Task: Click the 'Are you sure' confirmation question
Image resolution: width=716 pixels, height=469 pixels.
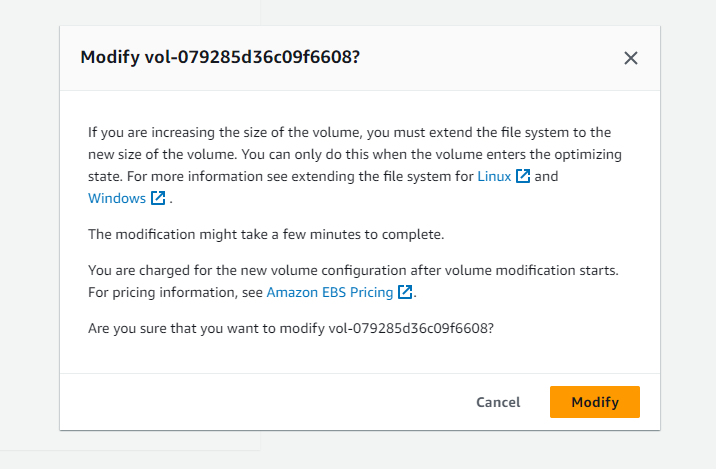Action: coord(291,328)
